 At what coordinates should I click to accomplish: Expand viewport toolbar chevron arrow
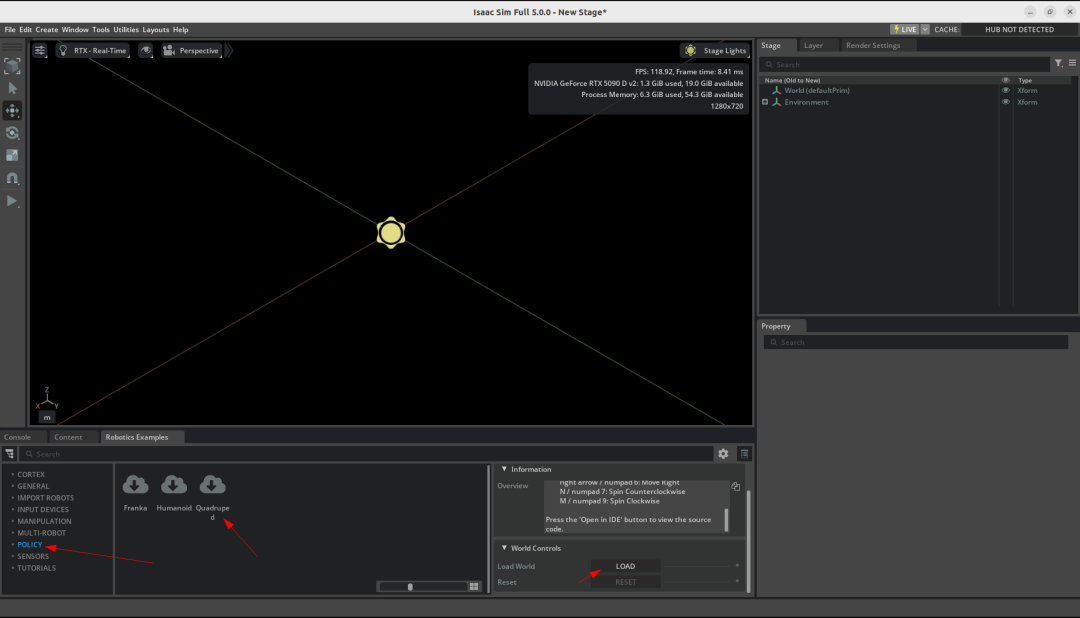click(x=229, y=50)
